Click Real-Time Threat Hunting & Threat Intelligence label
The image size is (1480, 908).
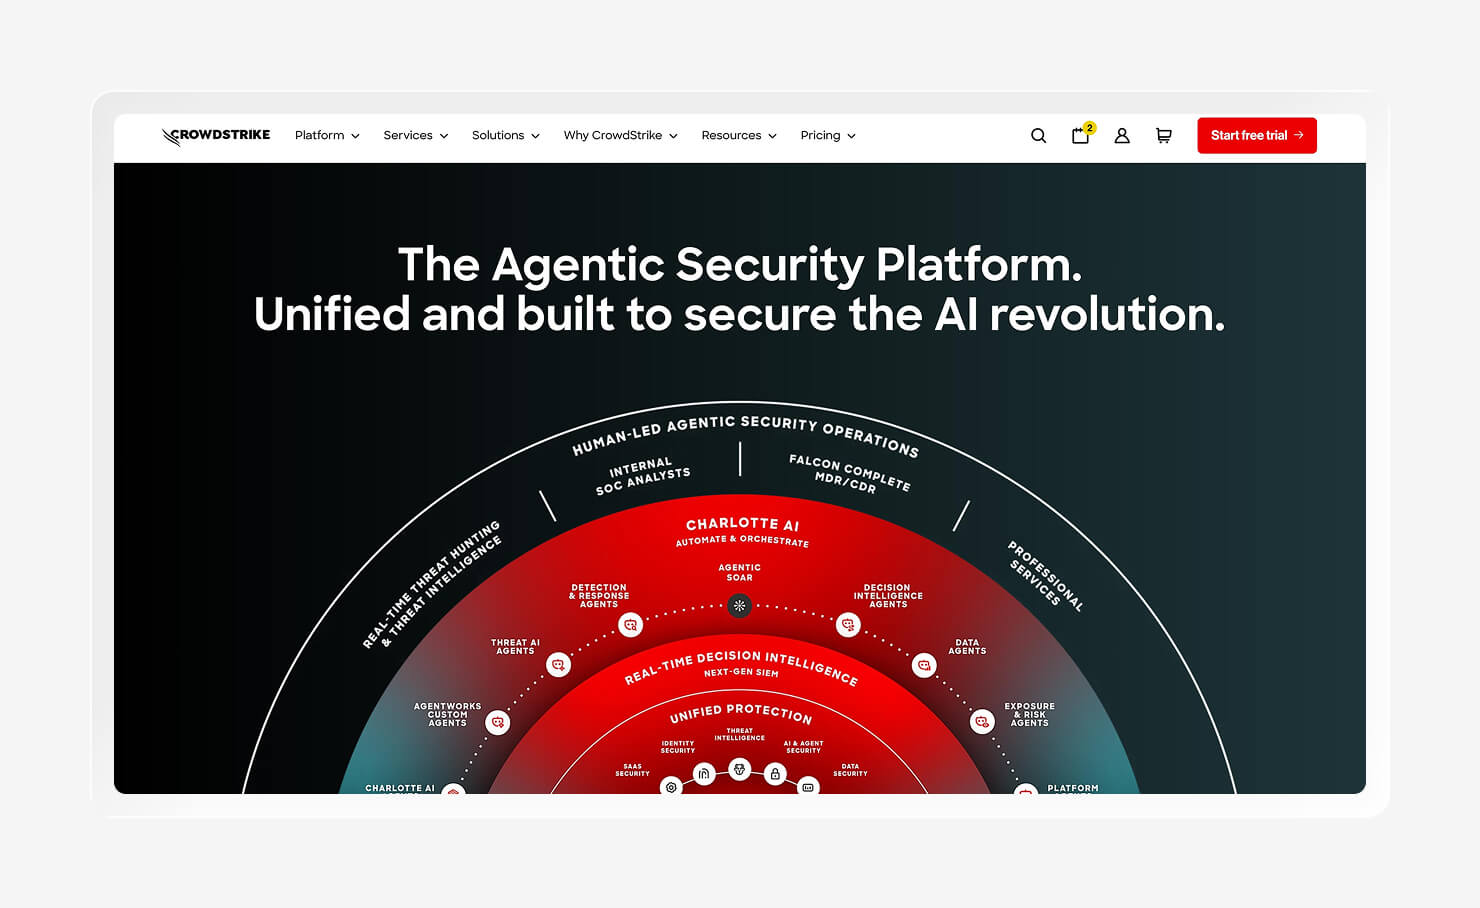coord(433,587)
